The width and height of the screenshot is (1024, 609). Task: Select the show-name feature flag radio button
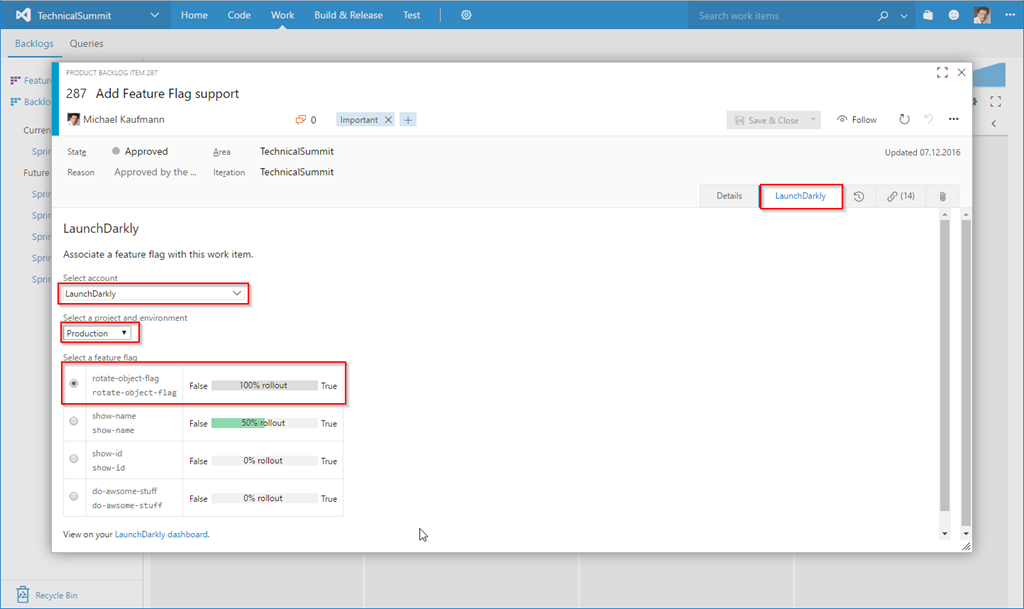coord(74,422)
